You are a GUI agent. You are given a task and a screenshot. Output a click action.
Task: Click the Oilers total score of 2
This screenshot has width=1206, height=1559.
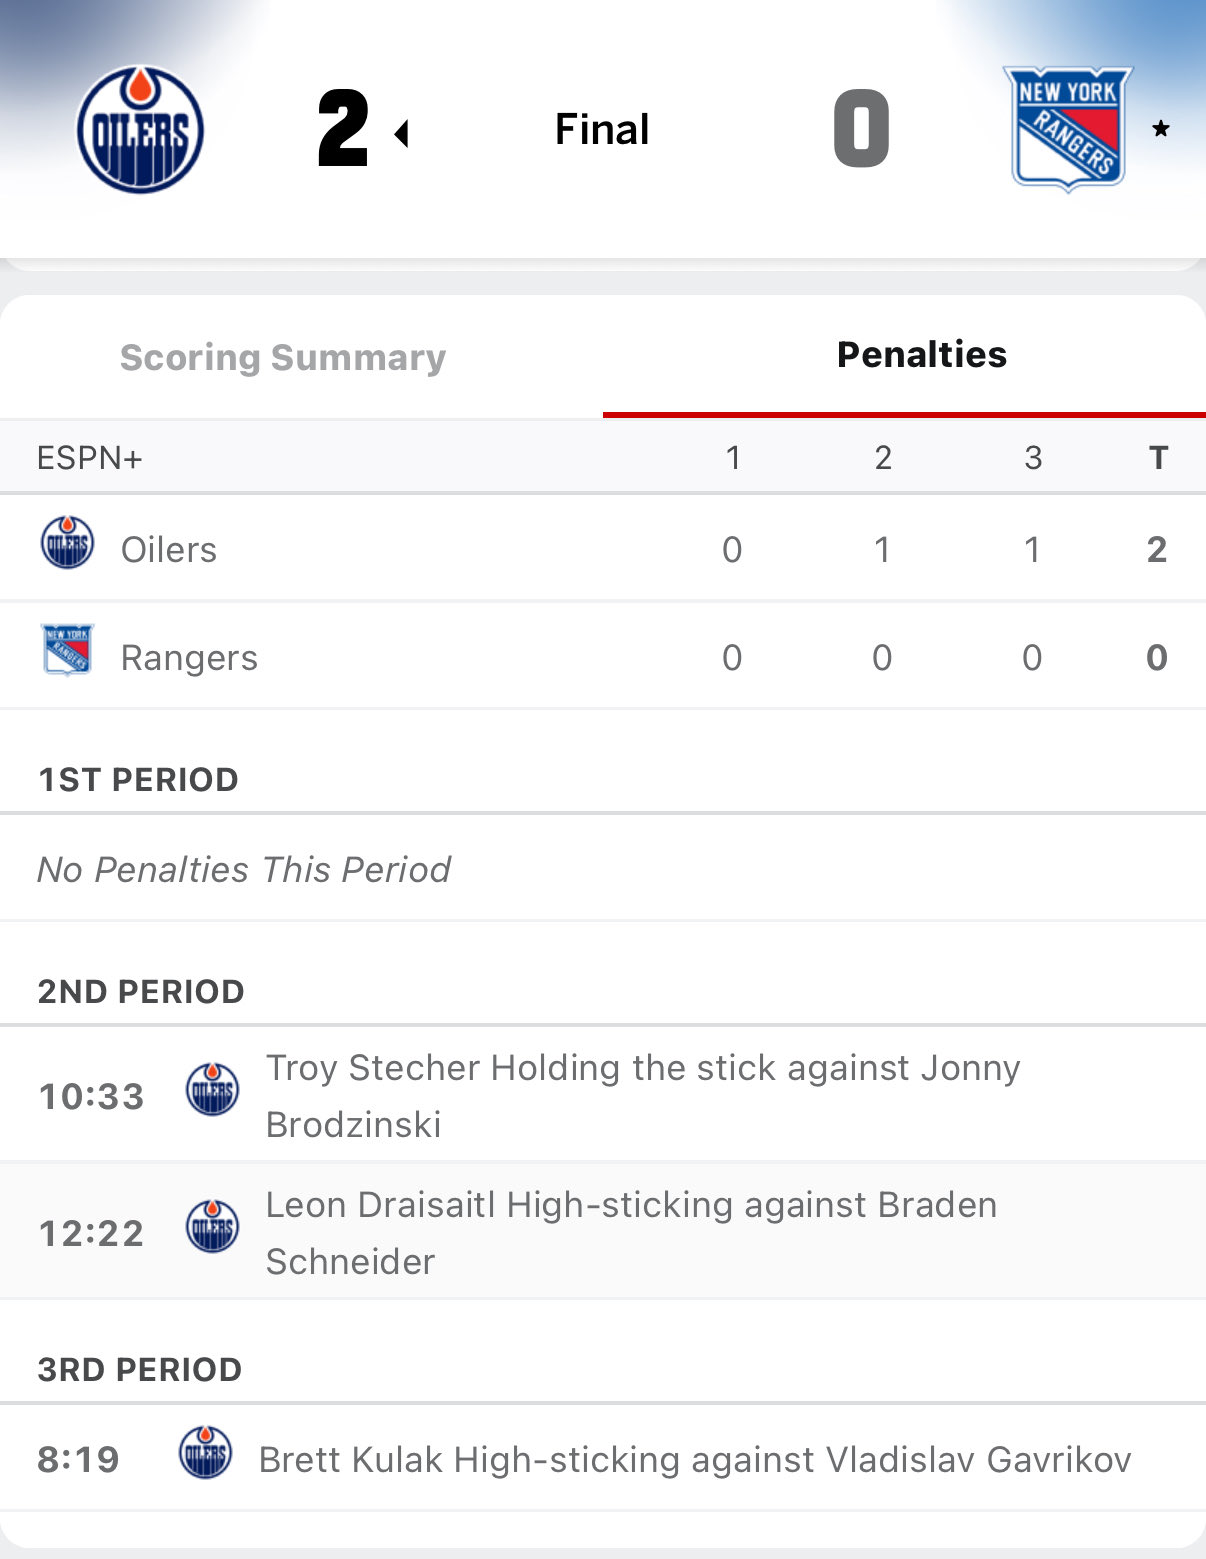[x=1156, y=550]
